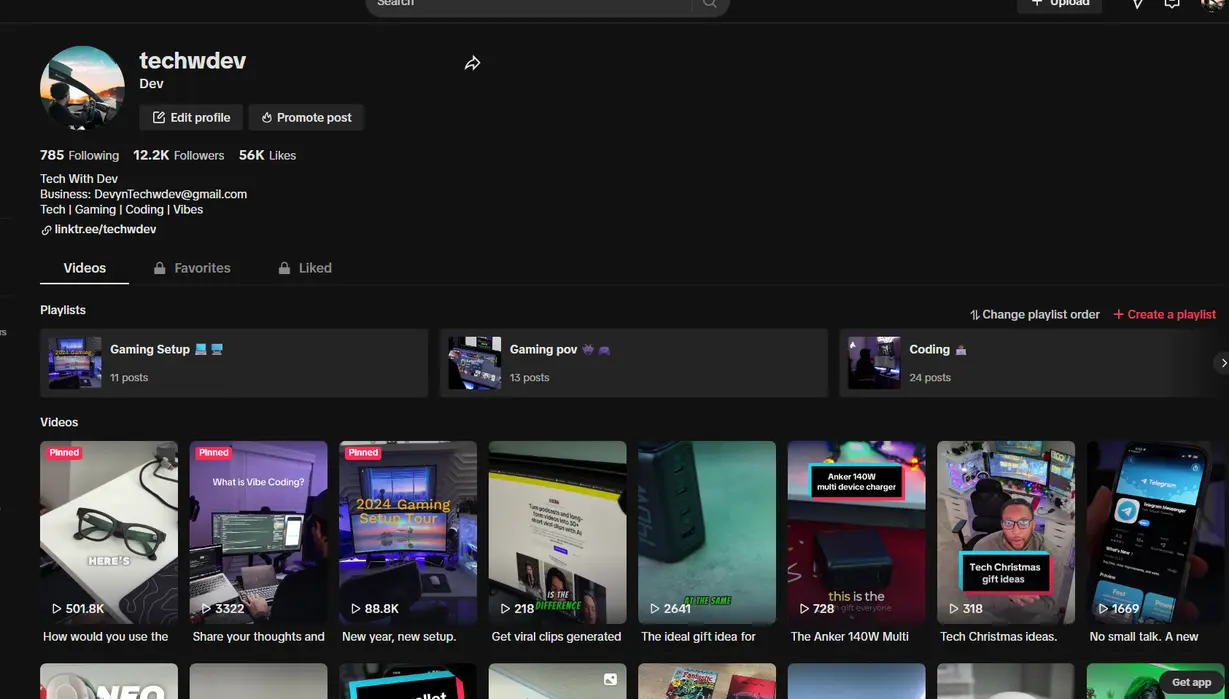Click the Upload button

click(x=1060, y=5)
